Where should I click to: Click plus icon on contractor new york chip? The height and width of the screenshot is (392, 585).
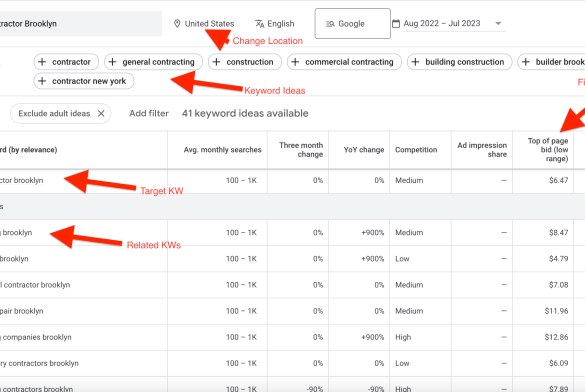pos(42,81)
